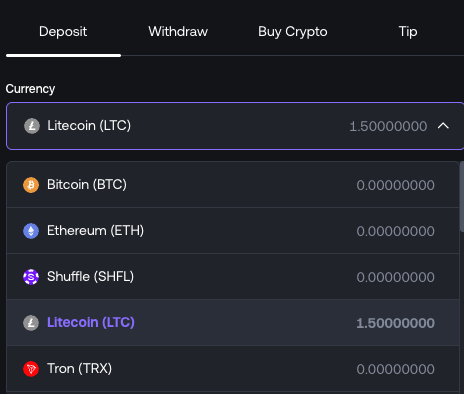Select Bitcoin (BTC) from currency list

[x=233, y=185]
